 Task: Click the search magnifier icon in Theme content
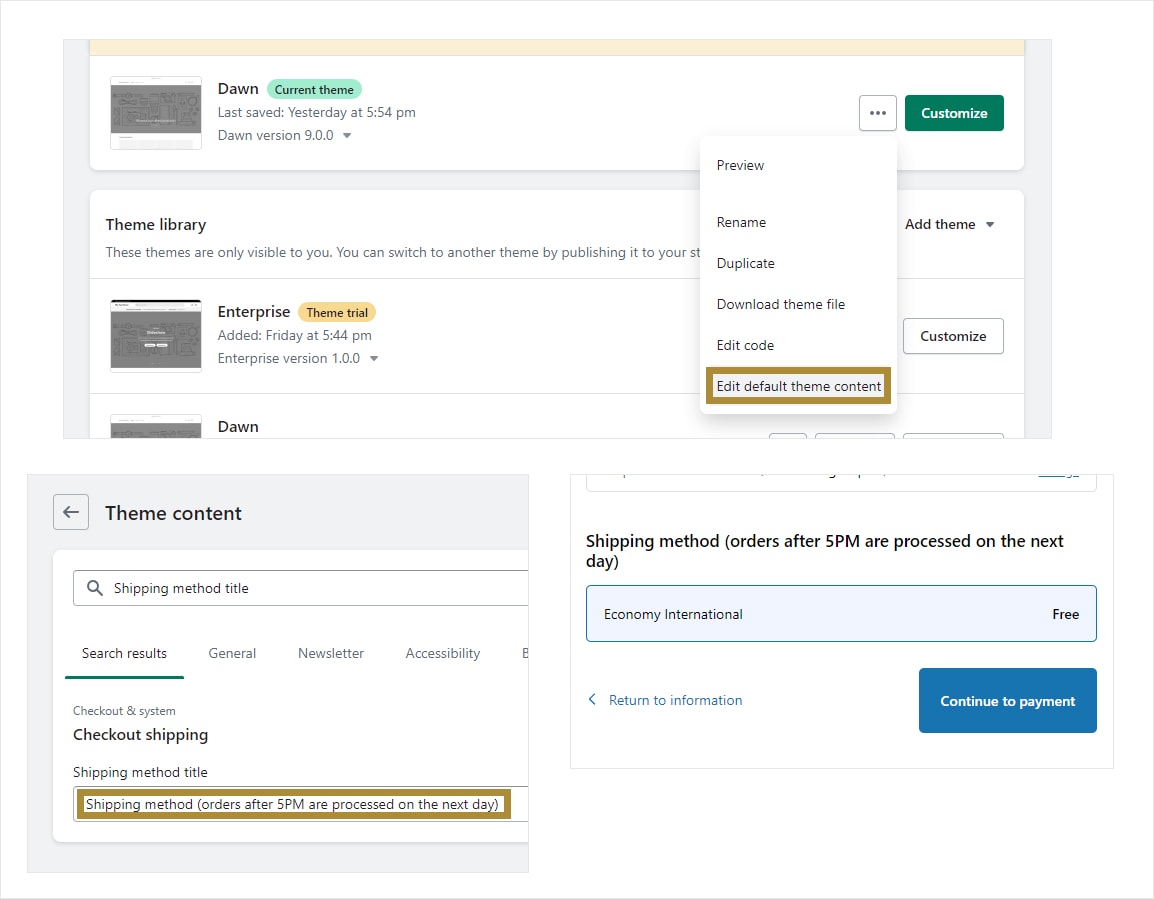coord(95,588)
